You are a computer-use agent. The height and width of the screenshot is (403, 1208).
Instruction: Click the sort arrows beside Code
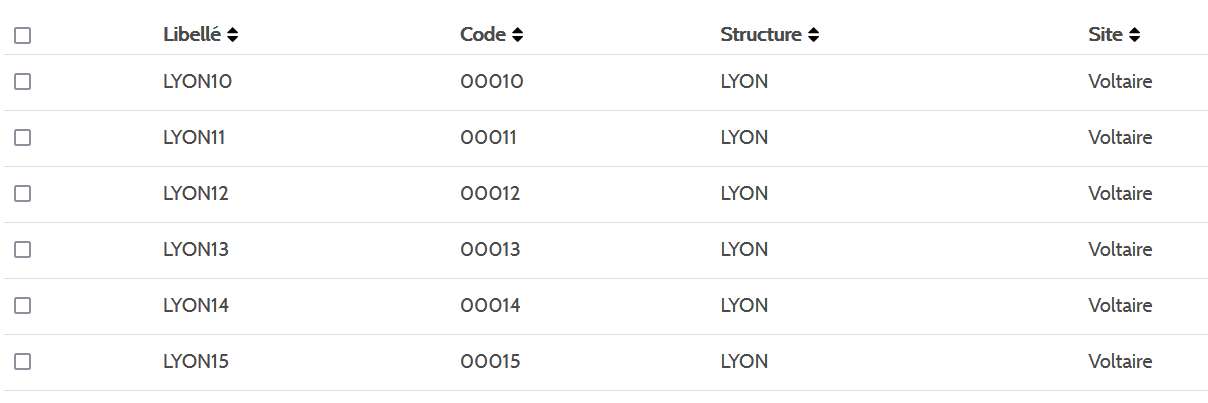point(517,35)
